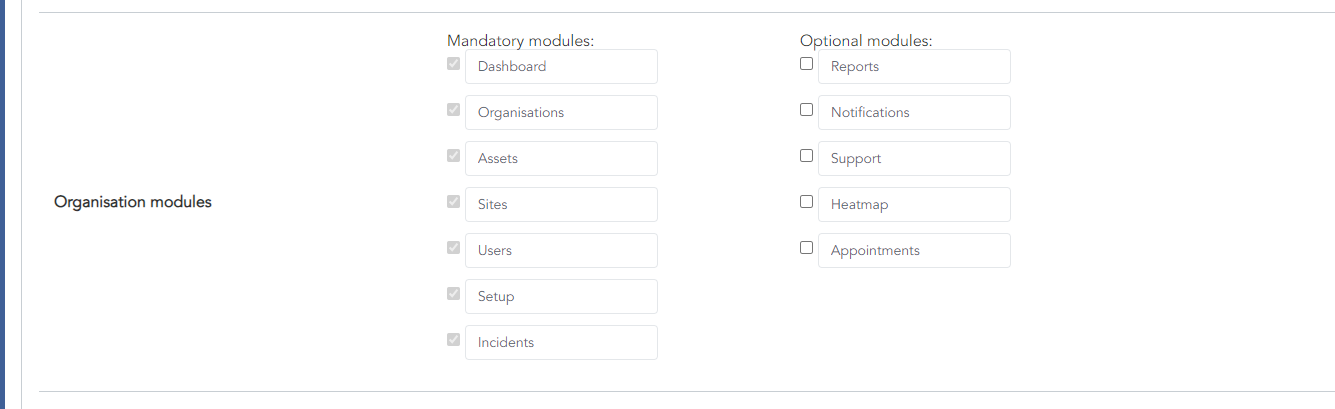Click the Organisation modules section label
1335x409 pixels.
133,202
